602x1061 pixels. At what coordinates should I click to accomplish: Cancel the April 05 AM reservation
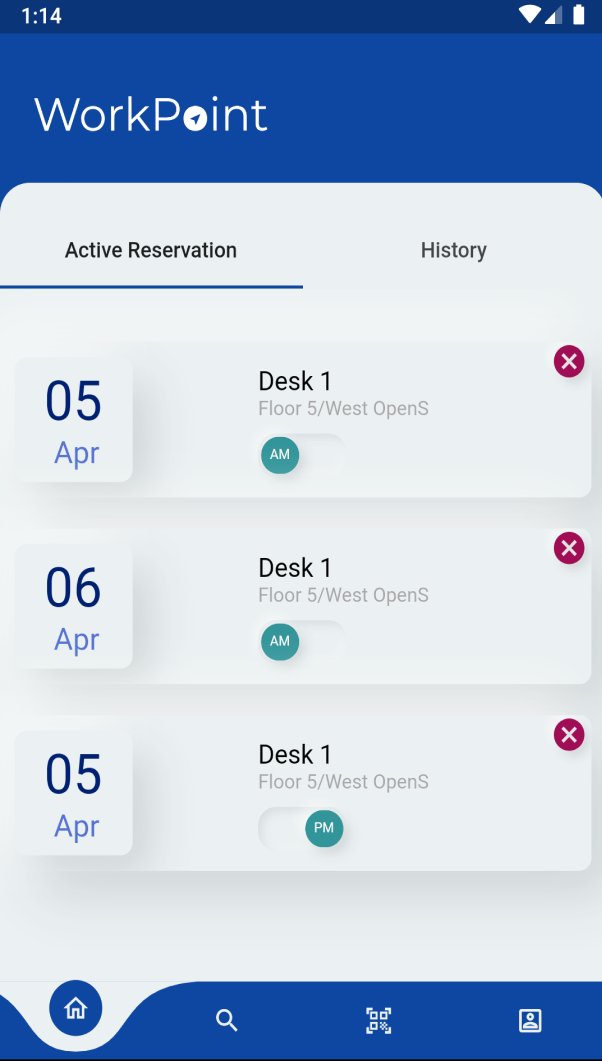(568, 361)
